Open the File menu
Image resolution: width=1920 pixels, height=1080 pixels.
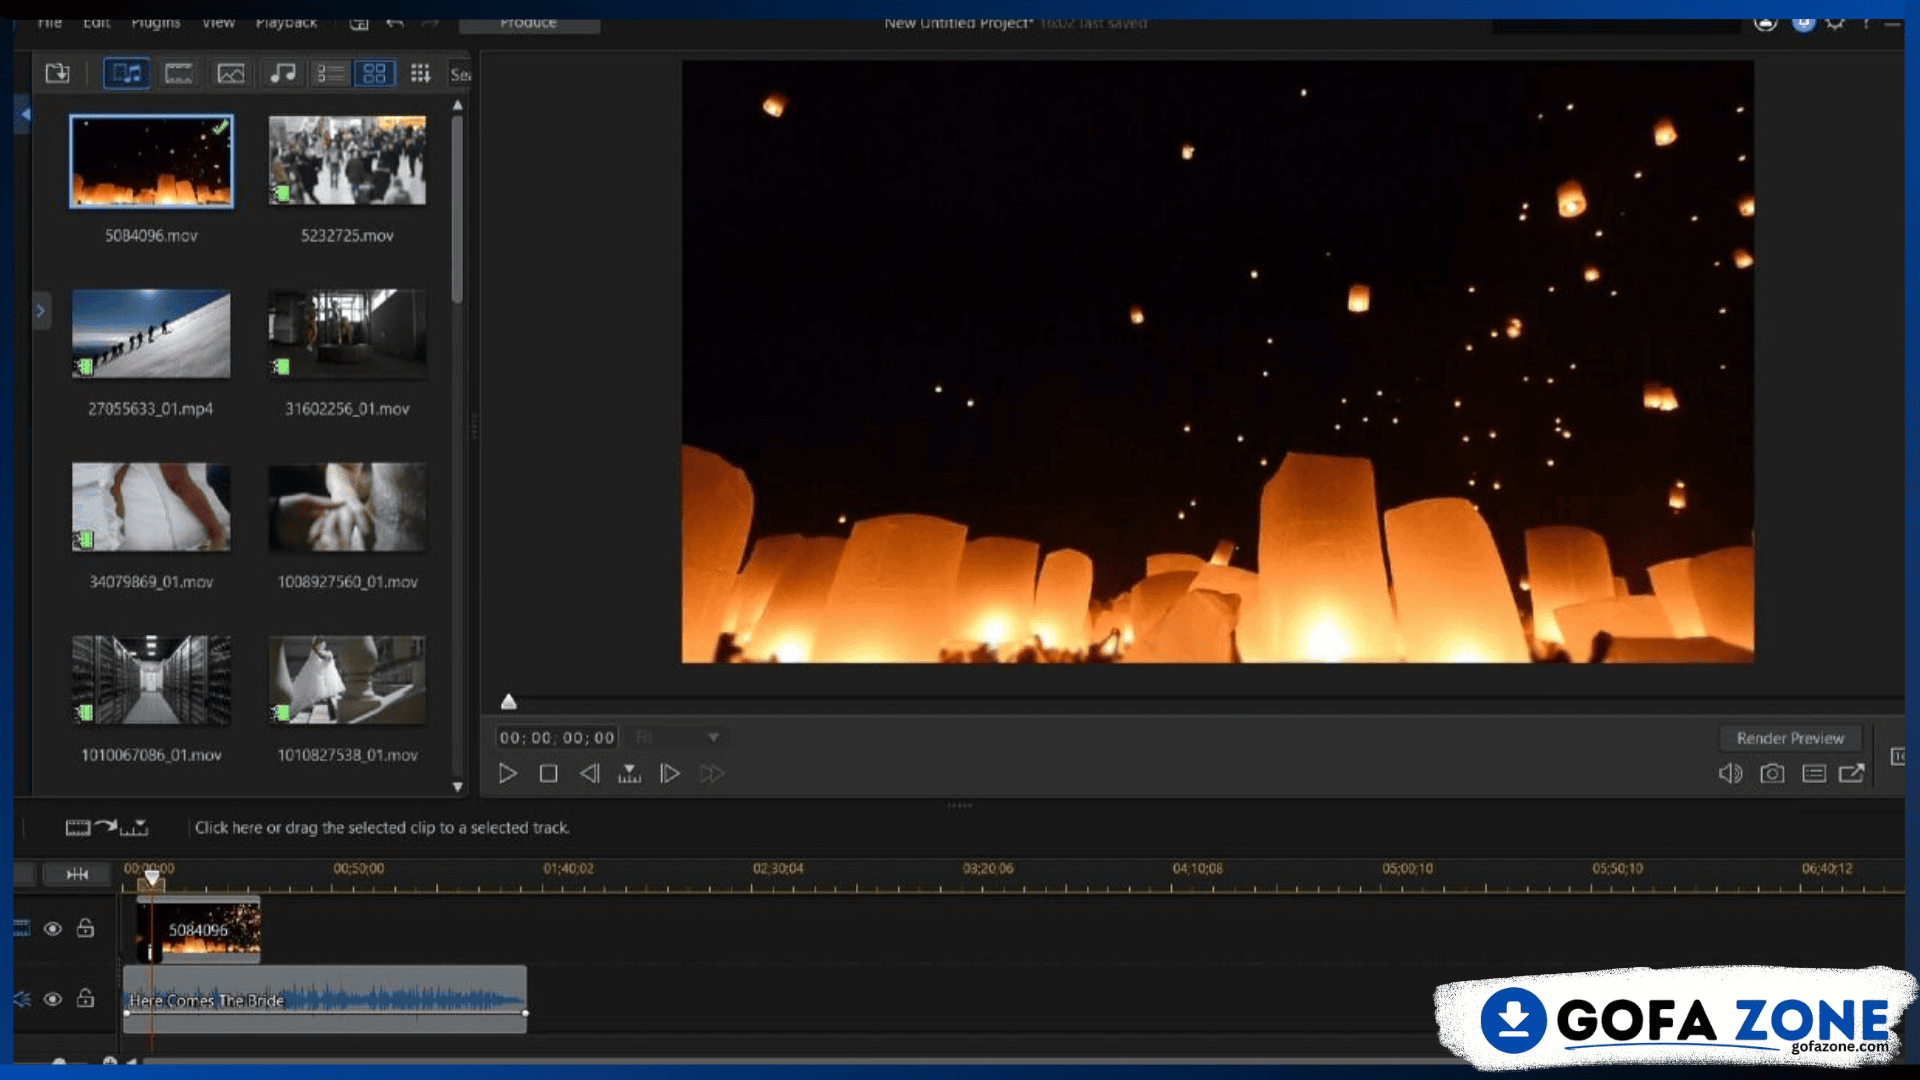tap(50, 23)
